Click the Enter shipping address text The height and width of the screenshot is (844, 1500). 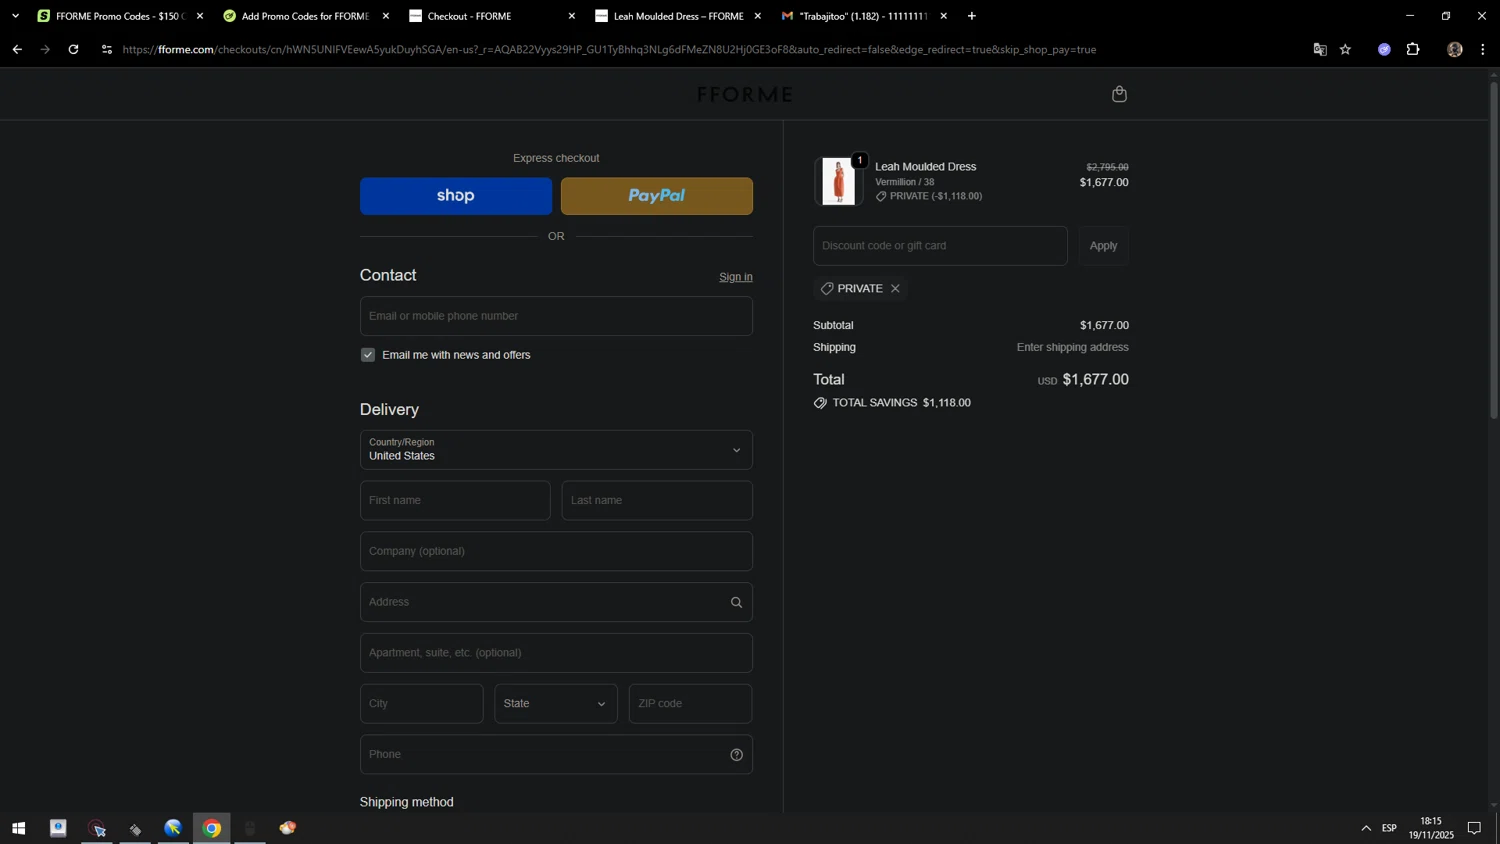(1072, 347)
